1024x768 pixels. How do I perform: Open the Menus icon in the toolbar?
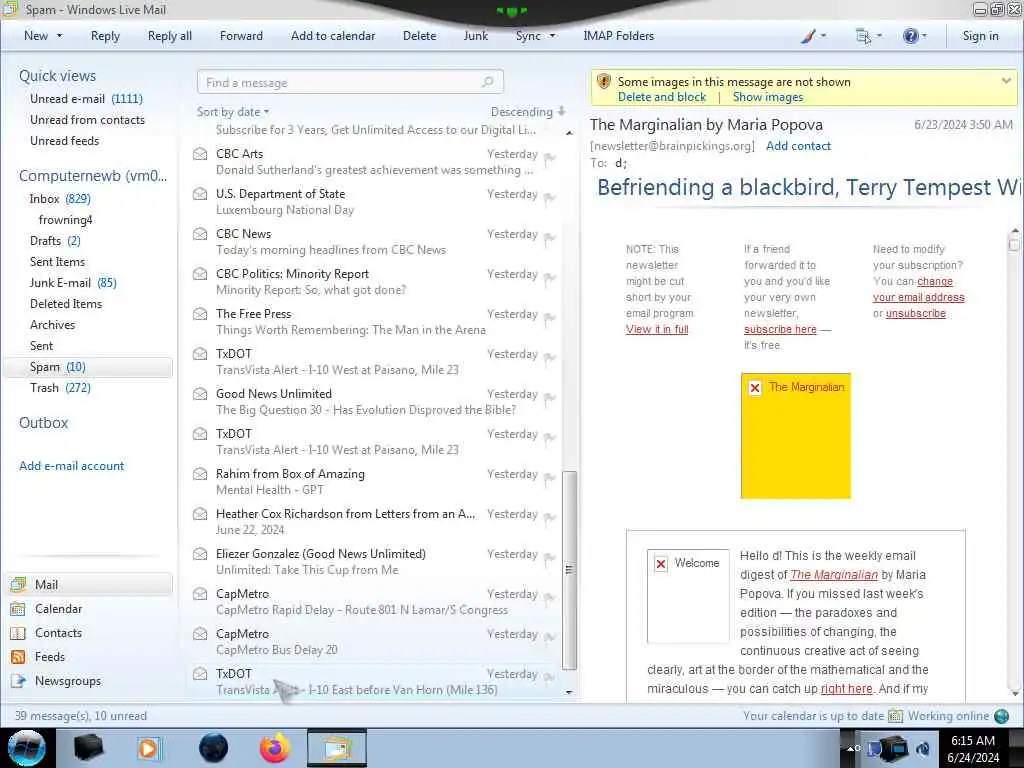(863, 36)
